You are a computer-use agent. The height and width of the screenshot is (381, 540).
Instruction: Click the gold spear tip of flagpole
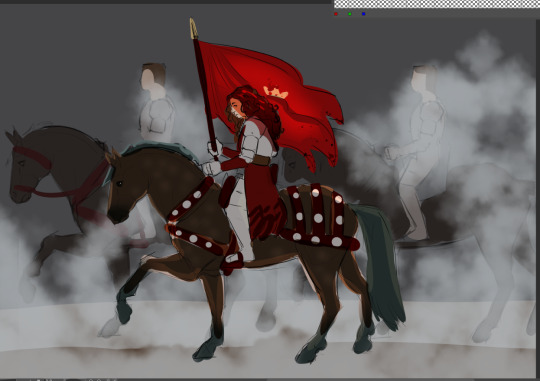[x=194, y=28]
